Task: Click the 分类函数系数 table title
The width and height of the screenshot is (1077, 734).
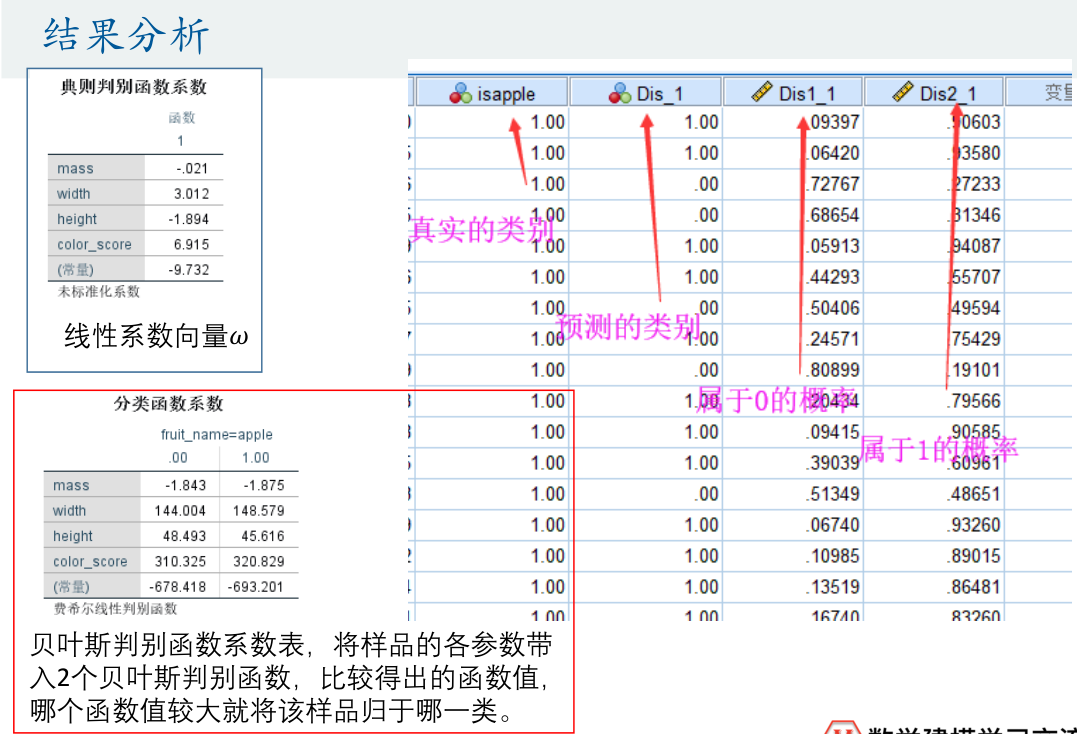Action: coord(168,404)
